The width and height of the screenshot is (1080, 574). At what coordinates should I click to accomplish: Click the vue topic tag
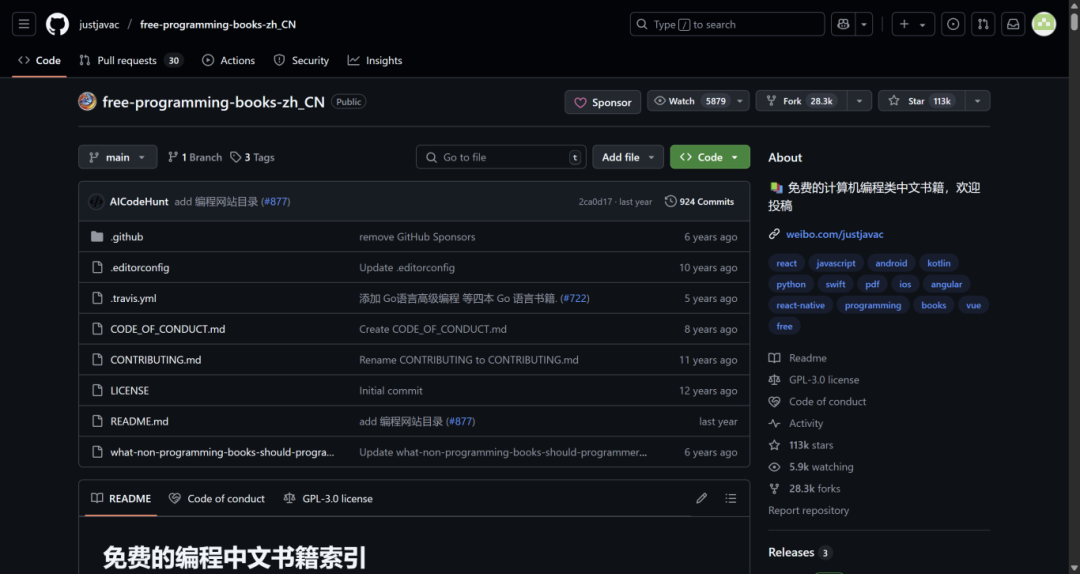pos(973,305)
